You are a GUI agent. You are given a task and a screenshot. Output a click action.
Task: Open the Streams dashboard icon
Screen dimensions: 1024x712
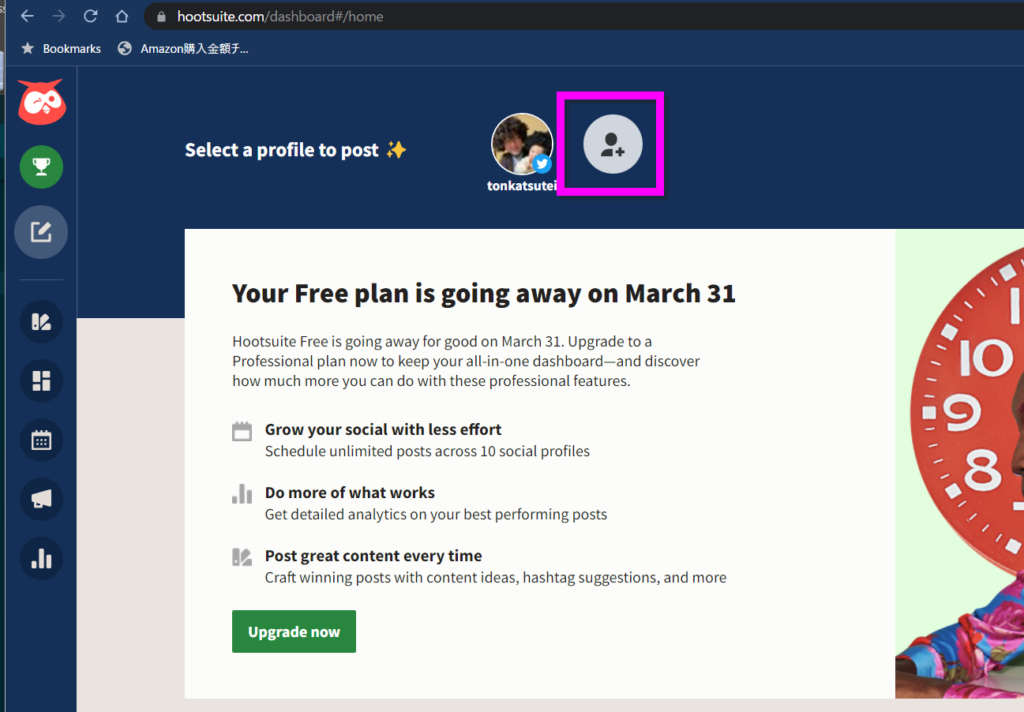(41, 381)
